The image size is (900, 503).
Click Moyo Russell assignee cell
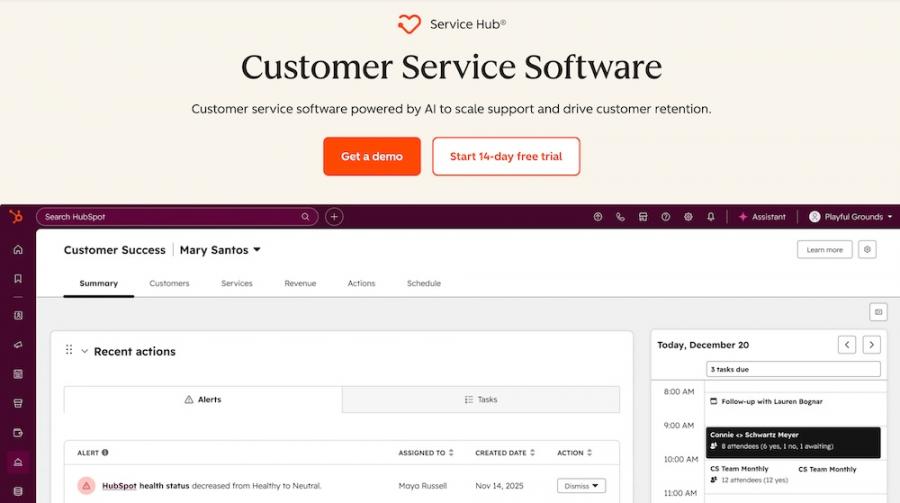click(422, 486)
